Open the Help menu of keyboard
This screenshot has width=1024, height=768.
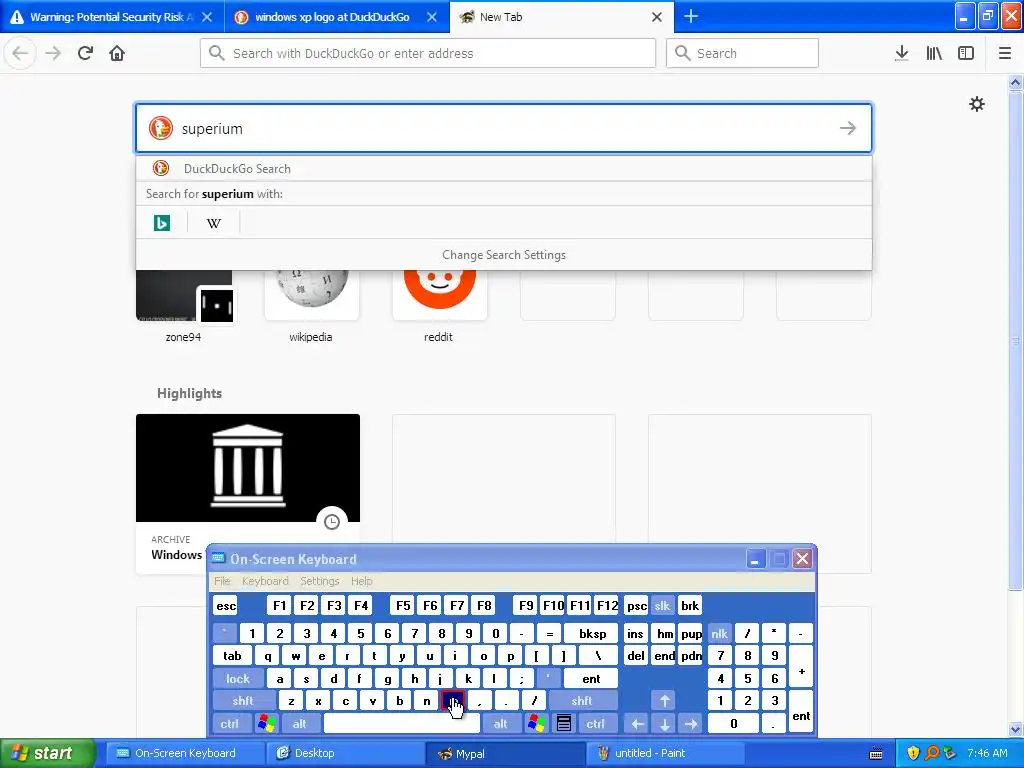click(x=362, y=581)
